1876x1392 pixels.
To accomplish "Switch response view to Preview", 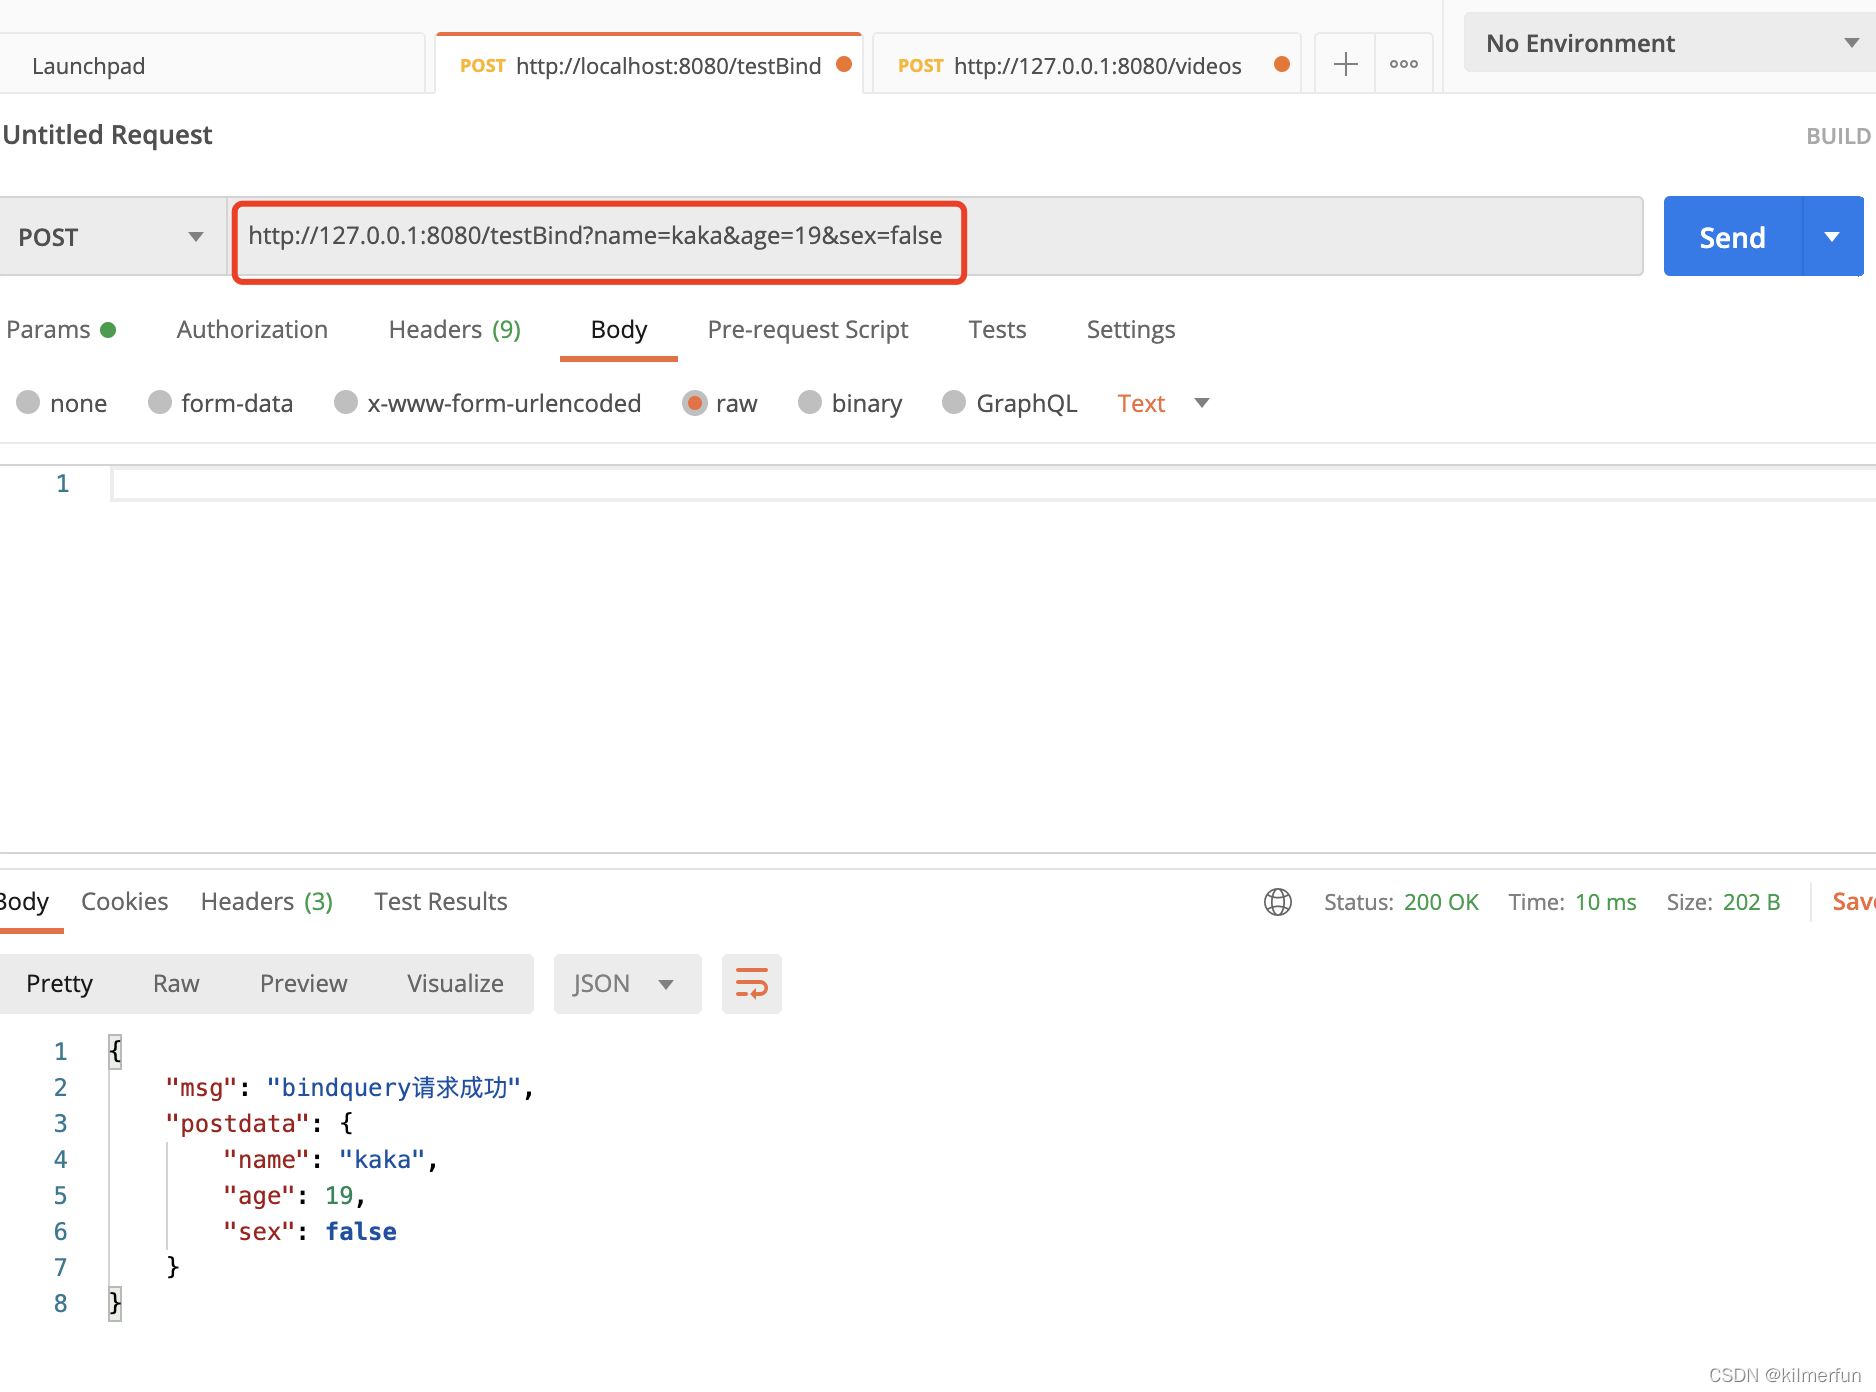I will (x=304, y=983).
